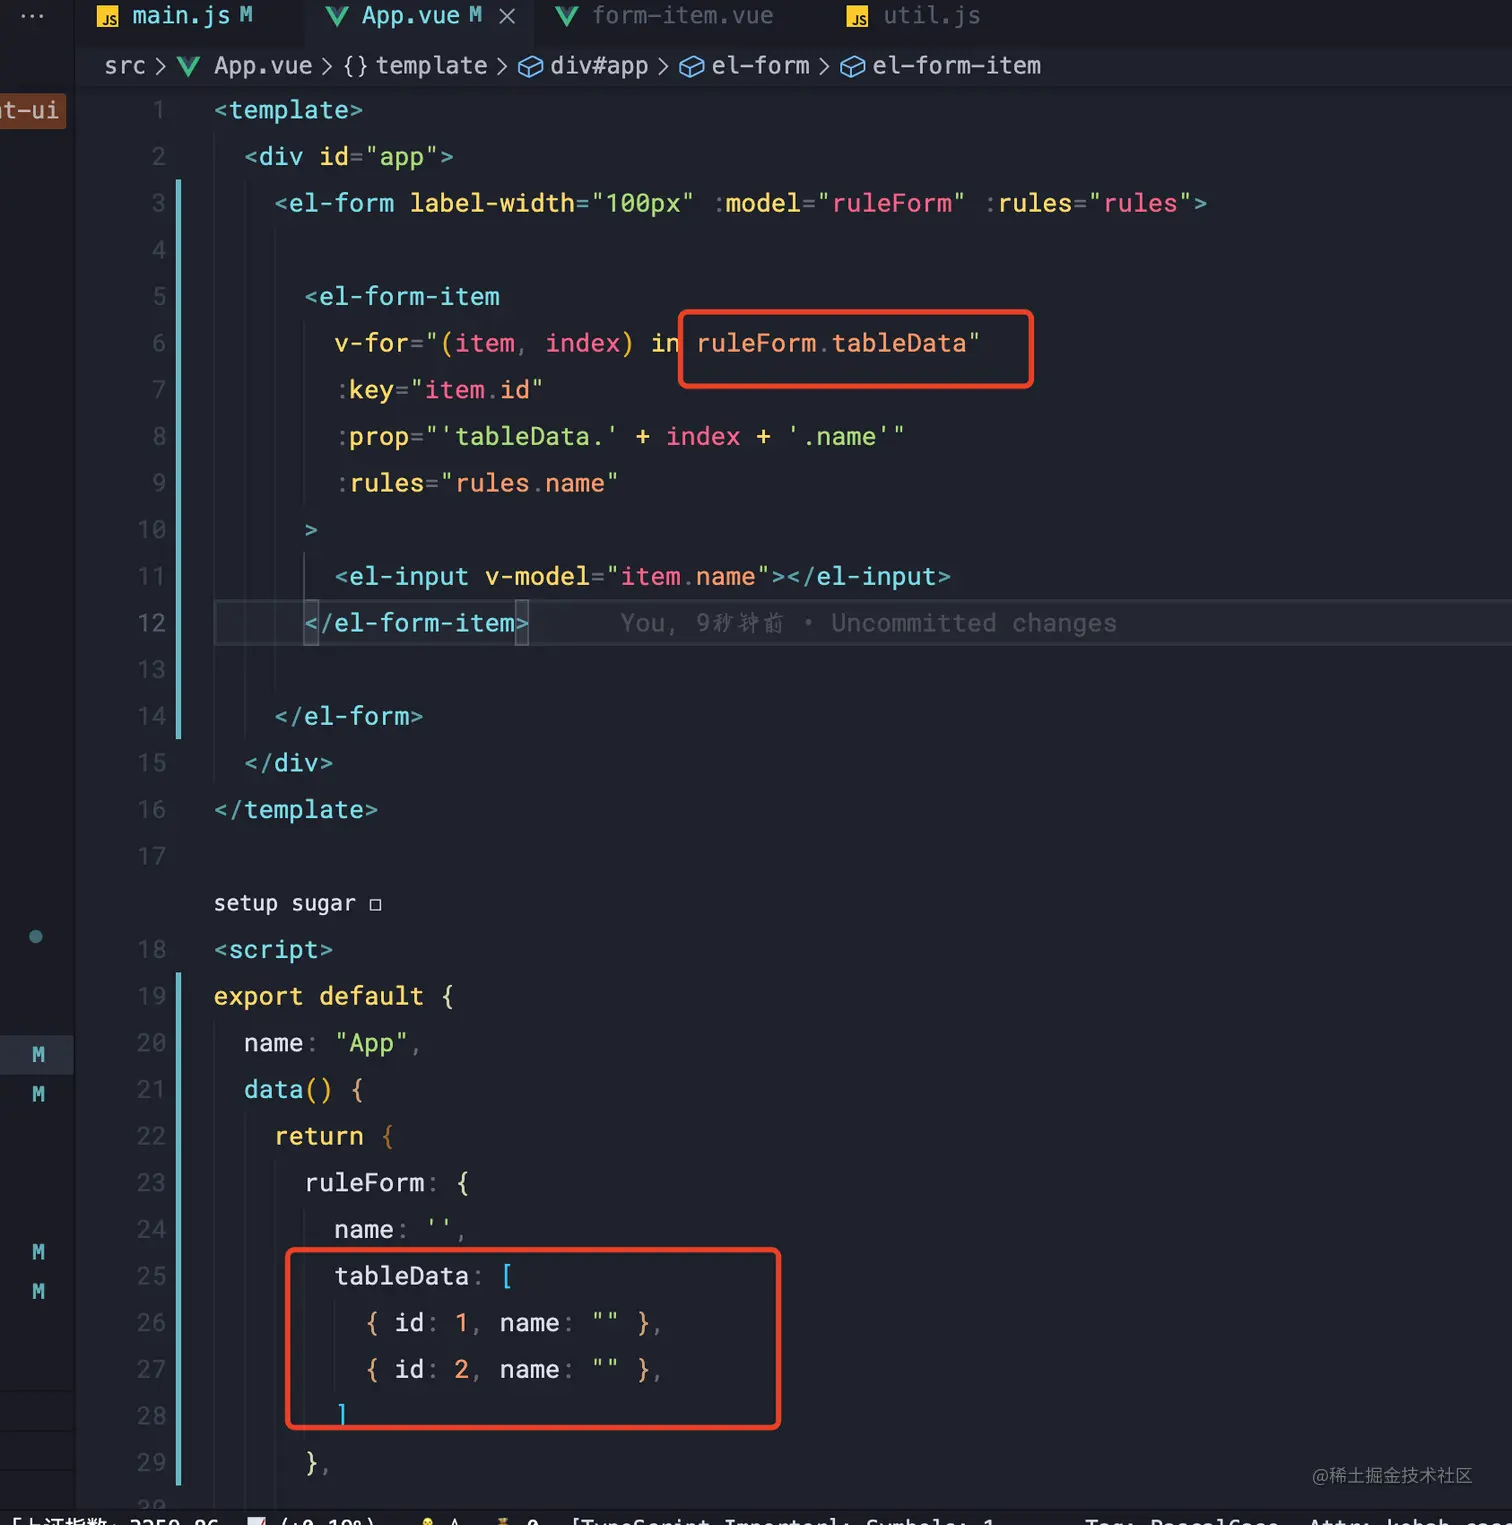Click the closing </el-form-item> tag

416,623
